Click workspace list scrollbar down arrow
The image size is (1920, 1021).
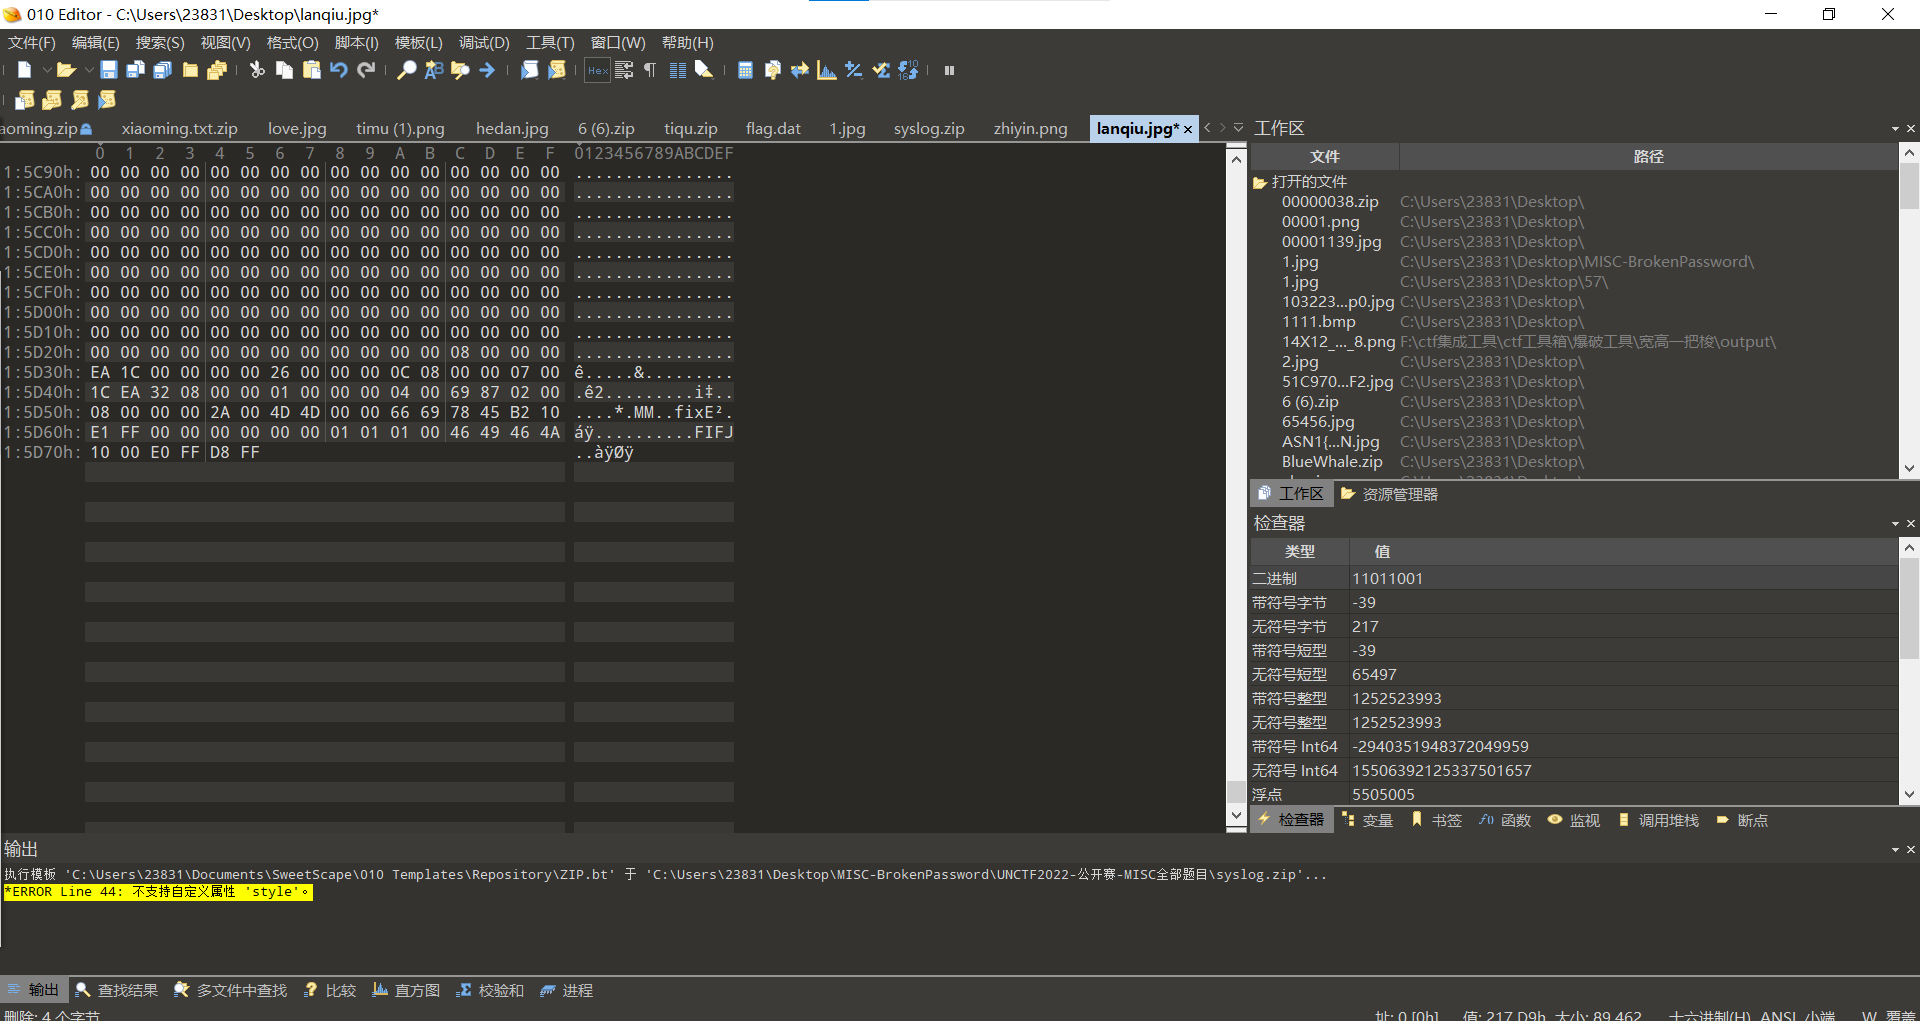click(x=1909, y=468)
